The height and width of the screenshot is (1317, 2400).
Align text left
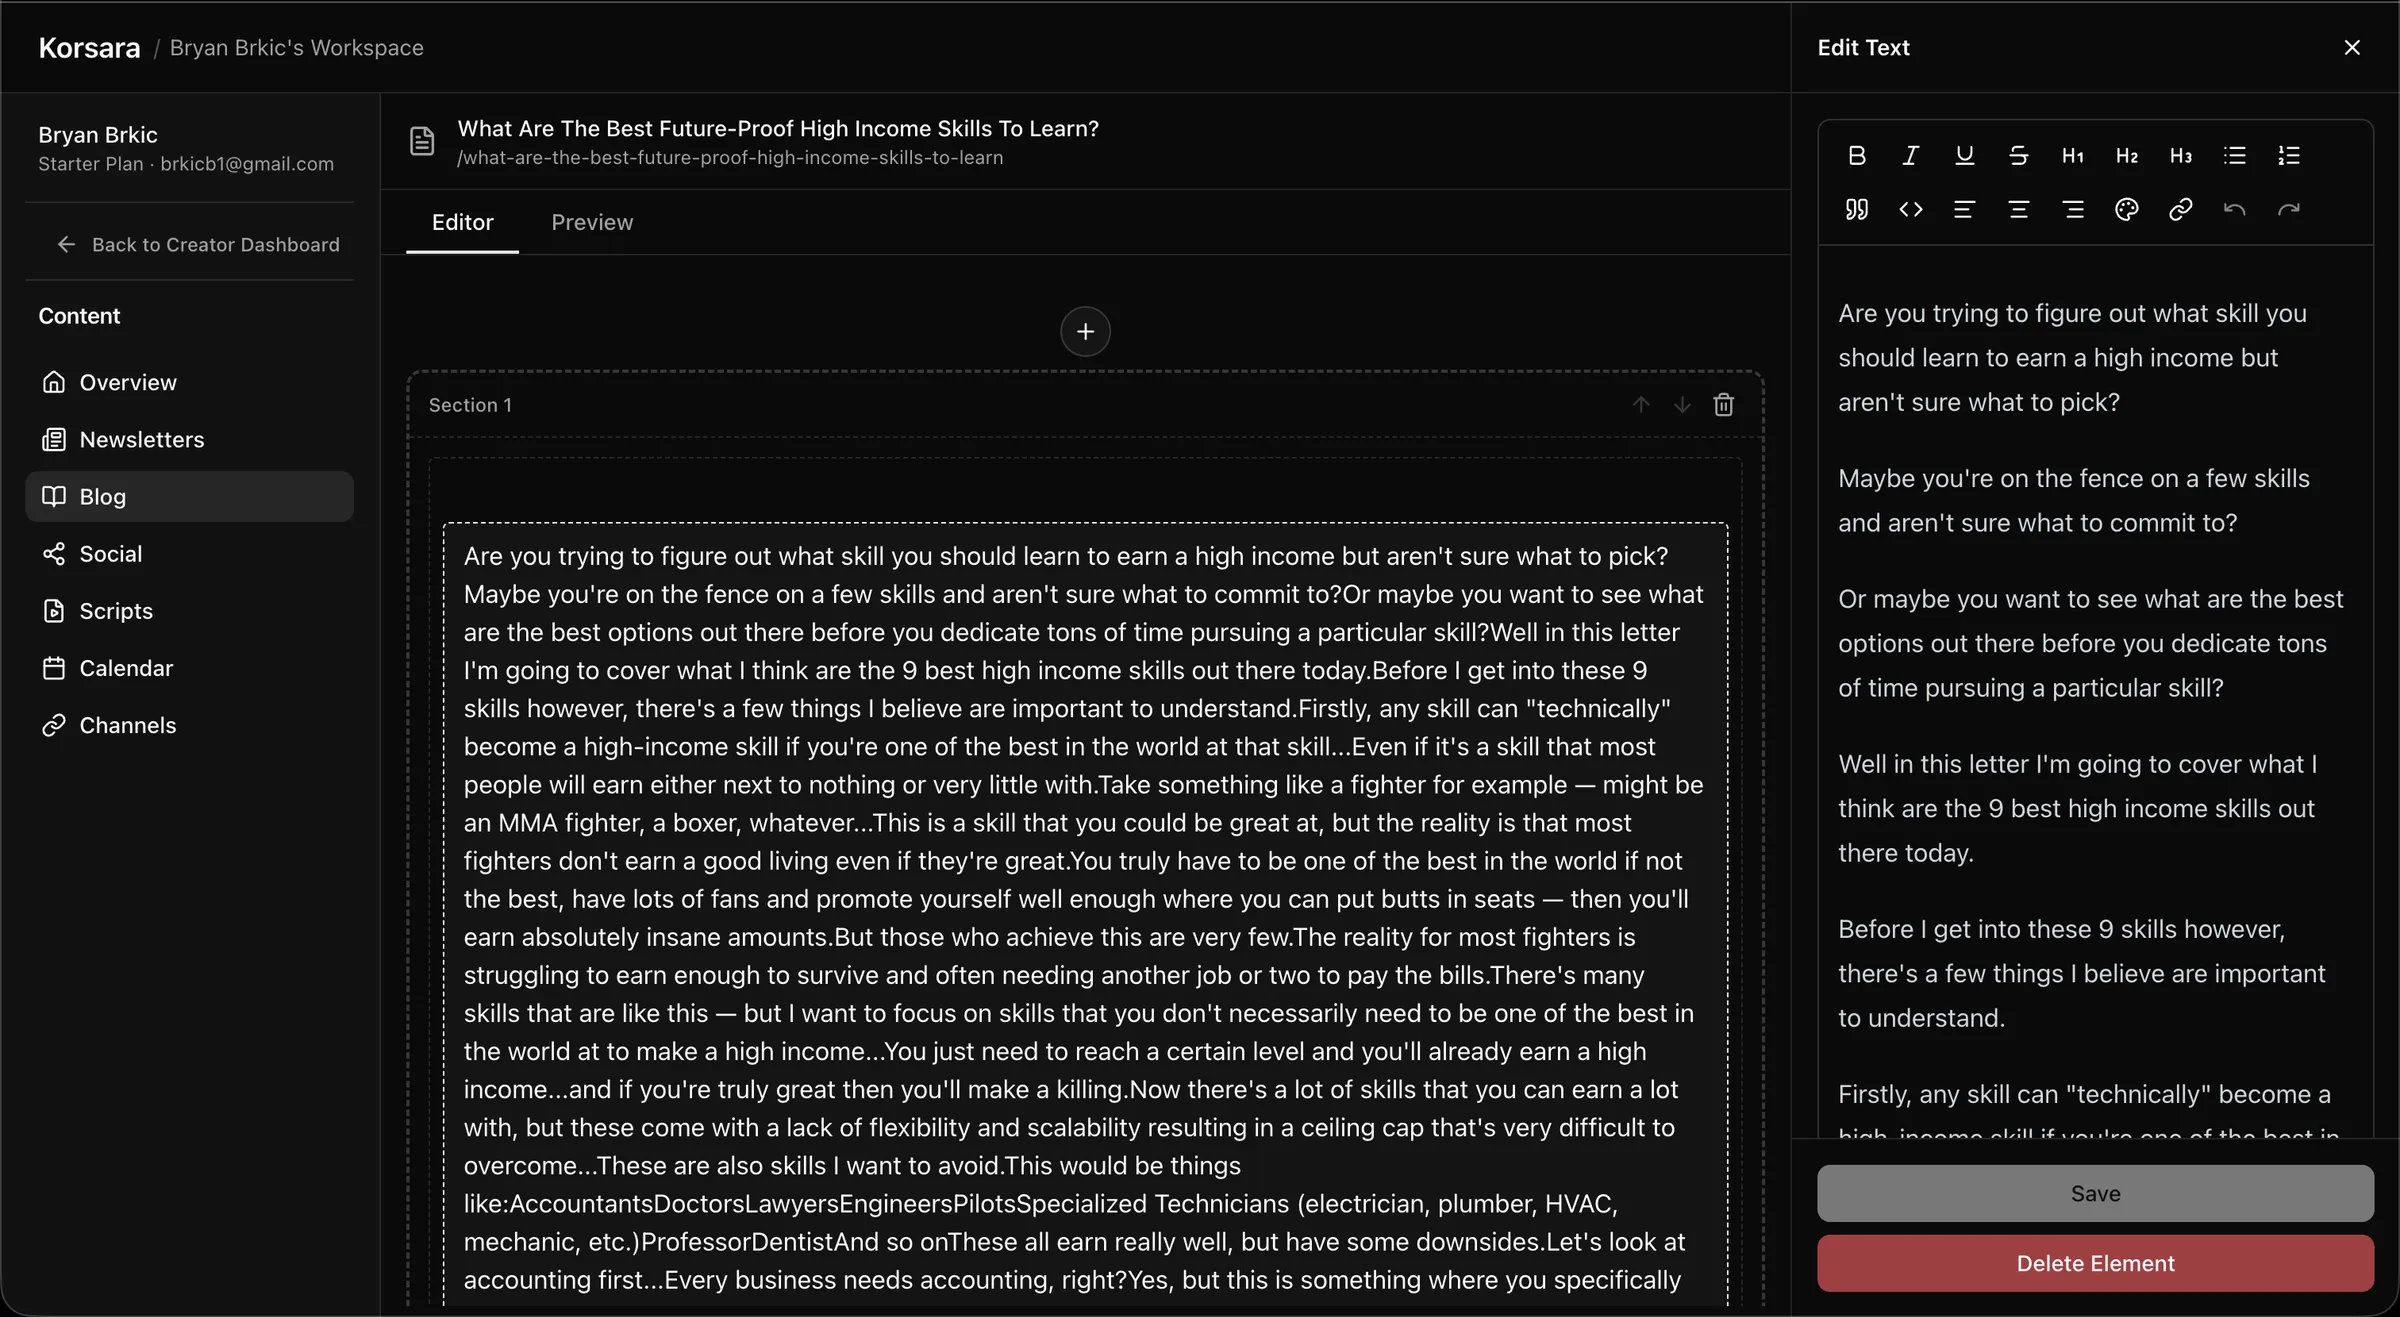1964,209
